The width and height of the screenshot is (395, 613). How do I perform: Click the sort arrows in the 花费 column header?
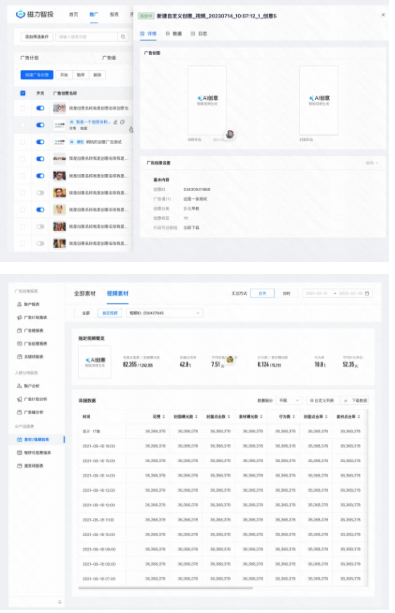tap(164, 416)
